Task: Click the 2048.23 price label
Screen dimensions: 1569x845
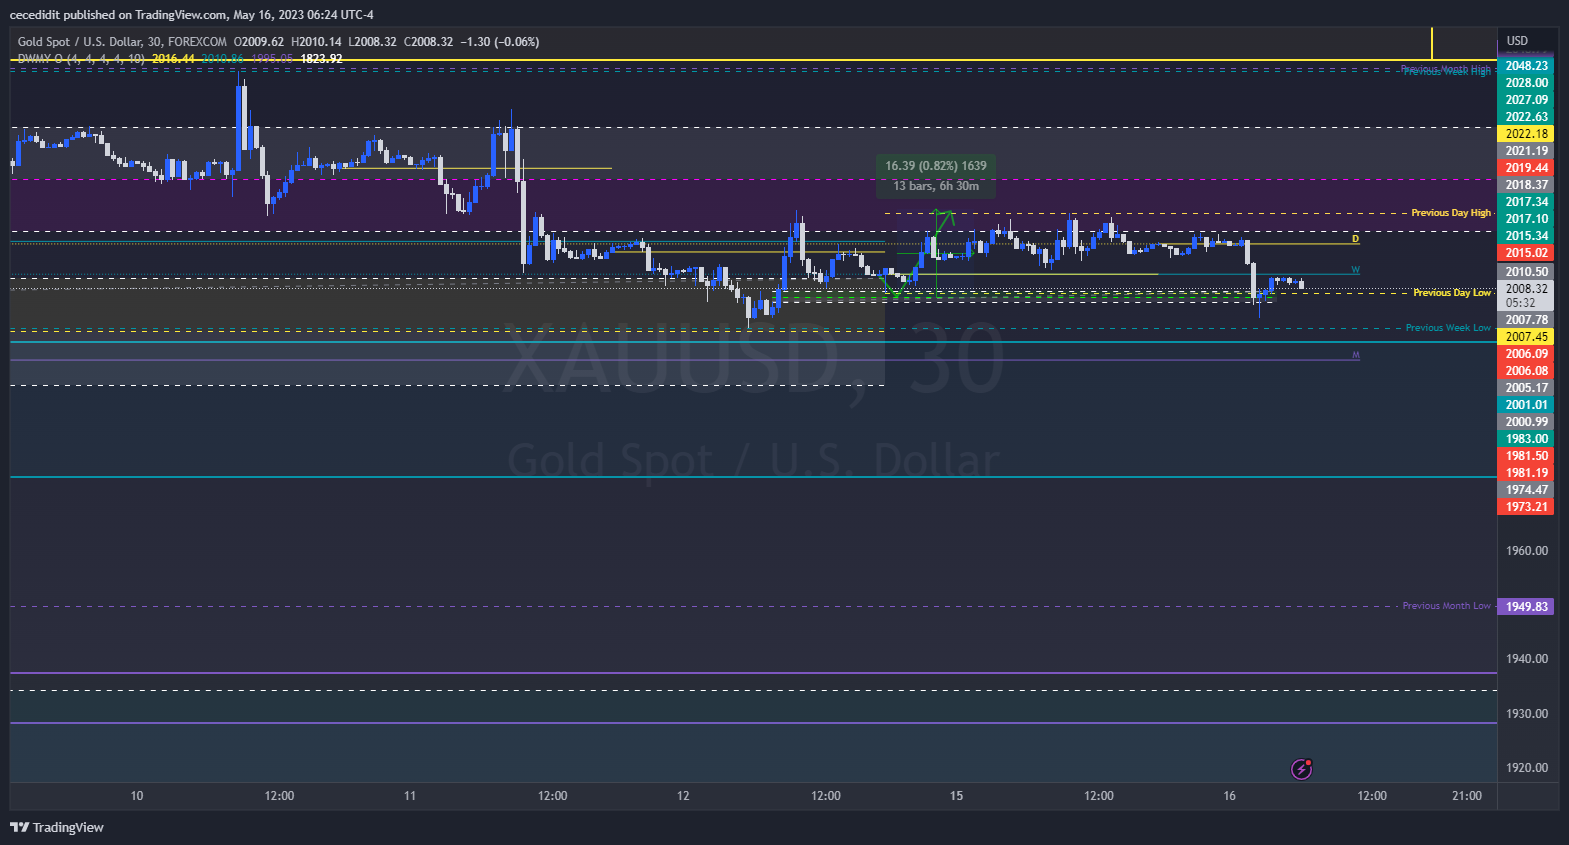Action: 1526,66
